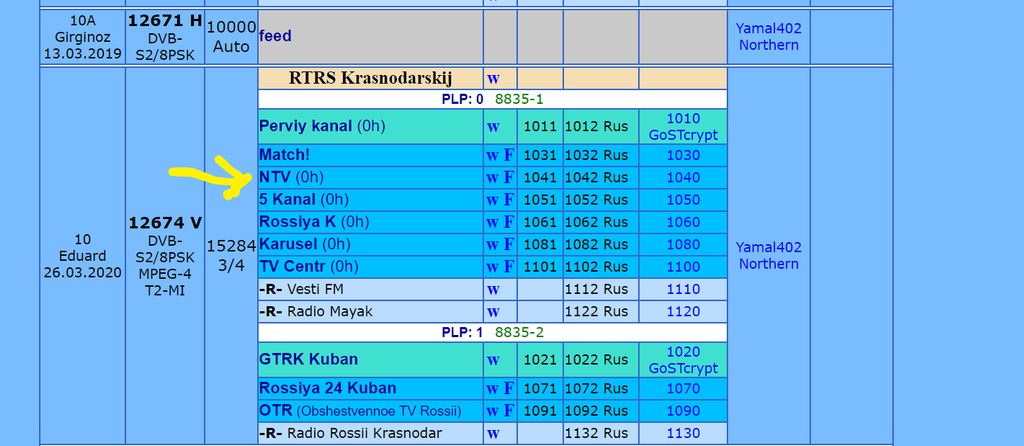Select the Vesti FM radio row name
The height and width of the screenshot is (446, 1024).
[x=316, y=289]
